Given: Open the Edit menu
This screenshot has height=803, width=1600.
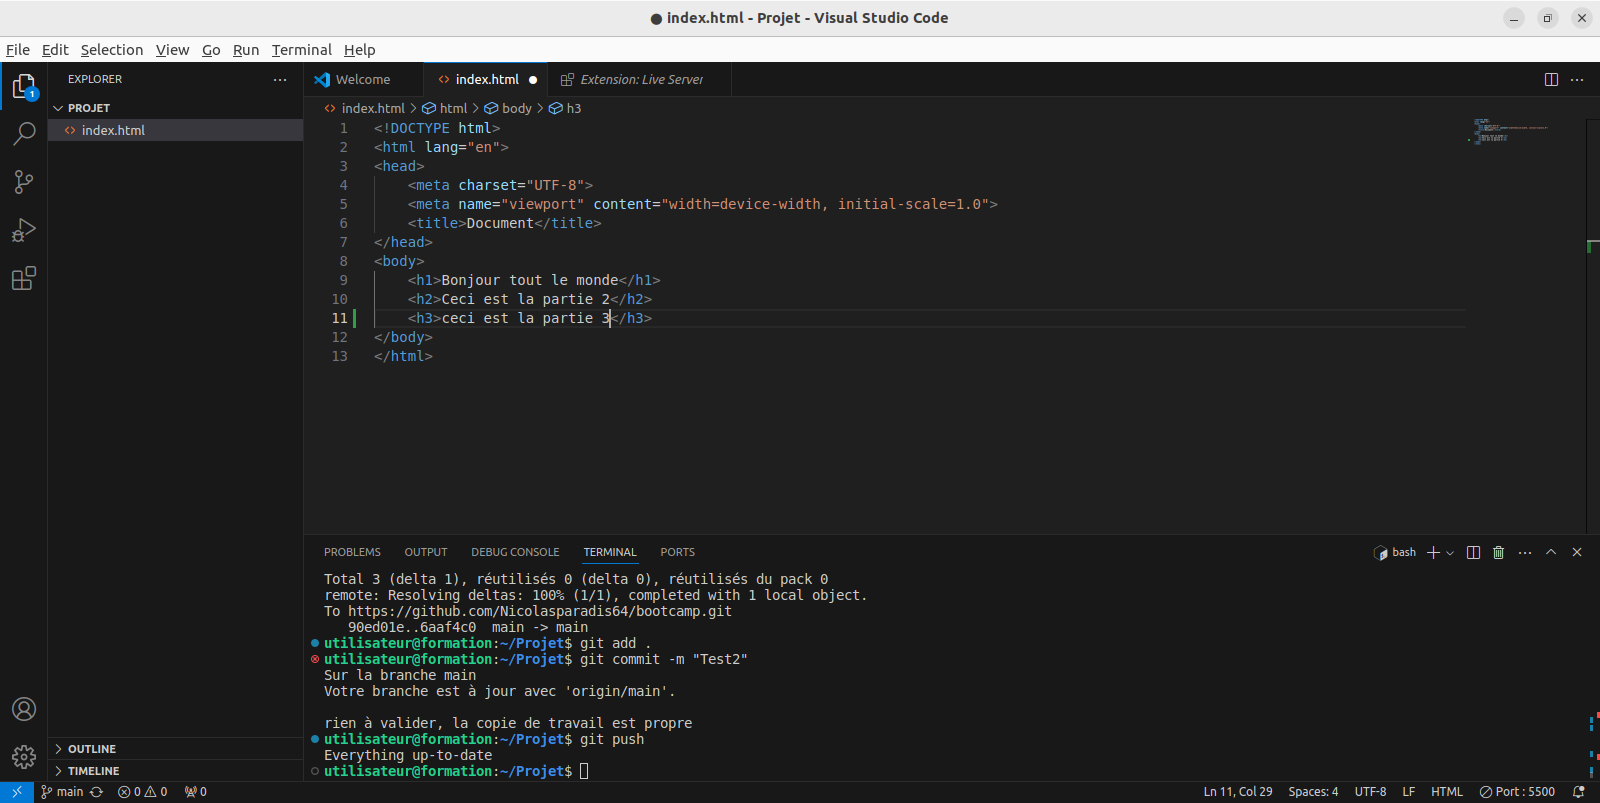Looking at the screenshot, I should [55, 50].
